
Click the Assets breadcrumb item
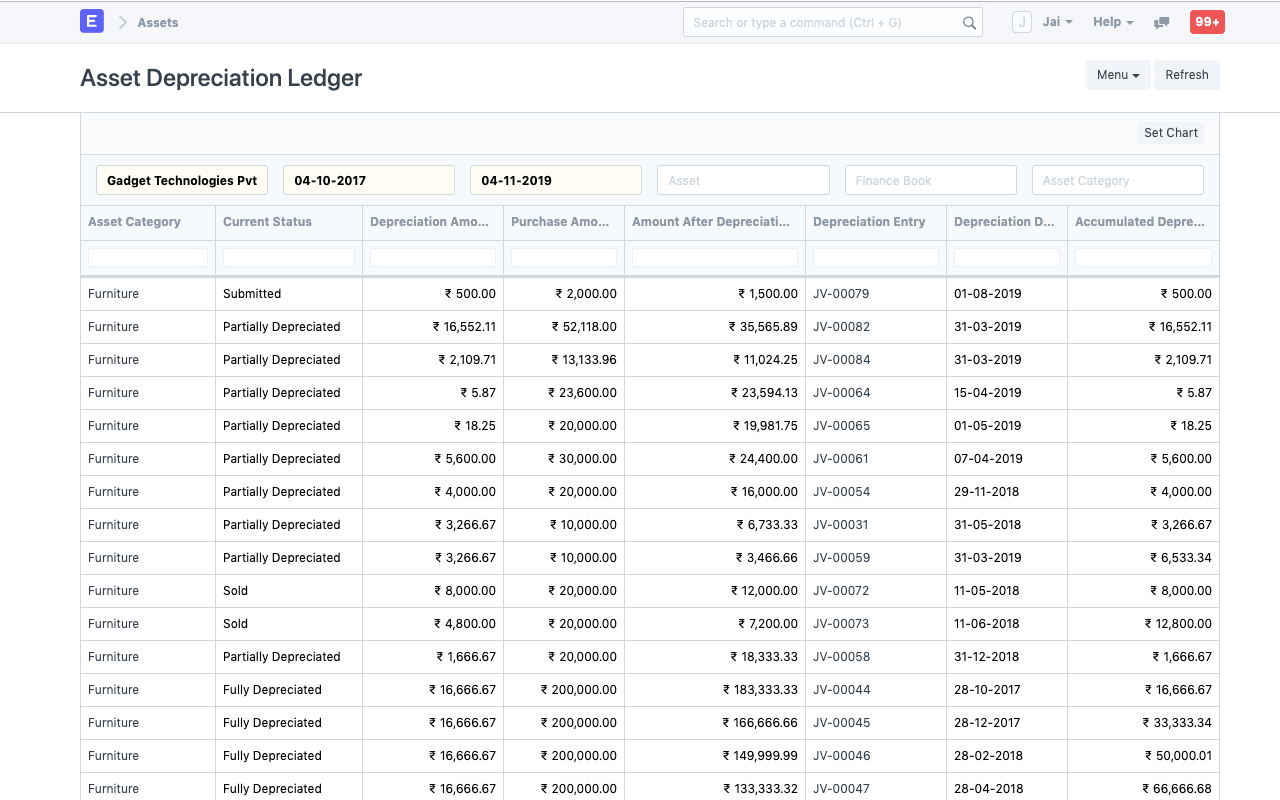click(157, 21)
